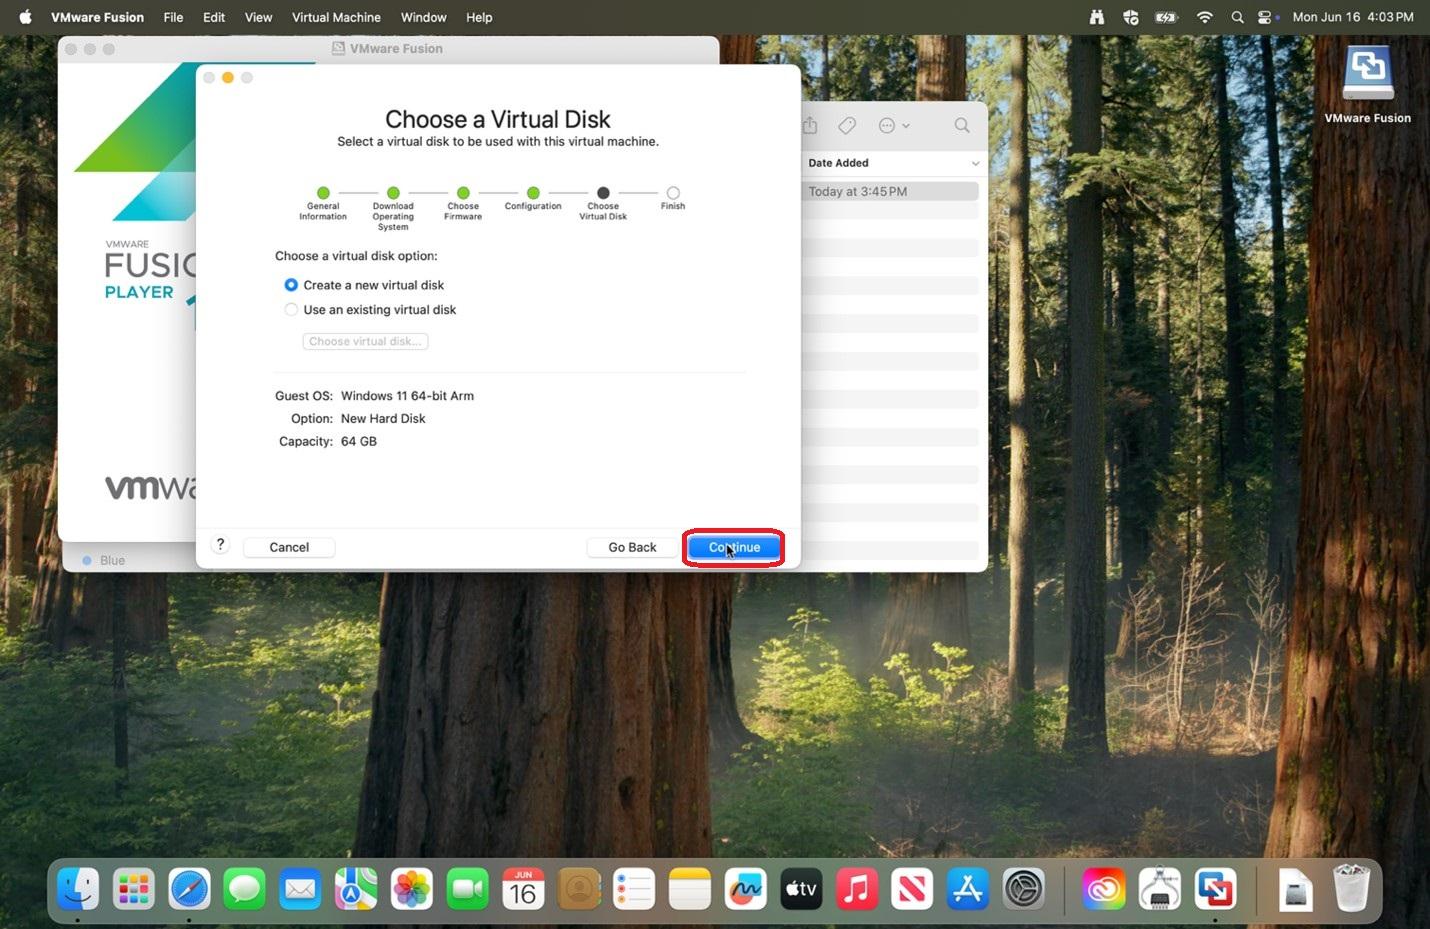Open Contacts from the Dock

[578, 888]
